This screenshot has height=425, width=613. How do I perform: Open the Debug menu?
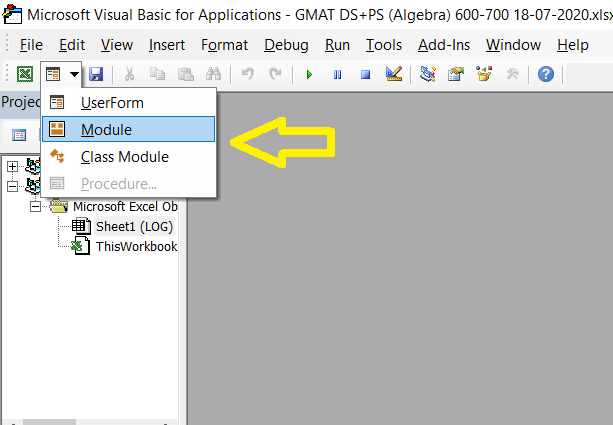click(x=286, y=45)
